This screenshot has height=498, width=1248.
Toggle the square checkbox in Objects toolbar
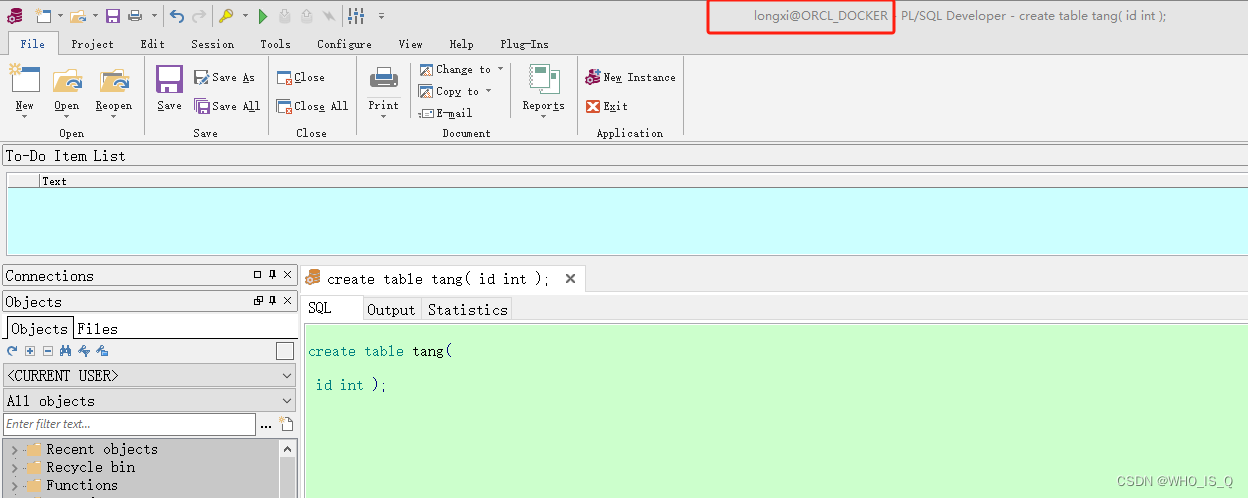tap(285, 351)
